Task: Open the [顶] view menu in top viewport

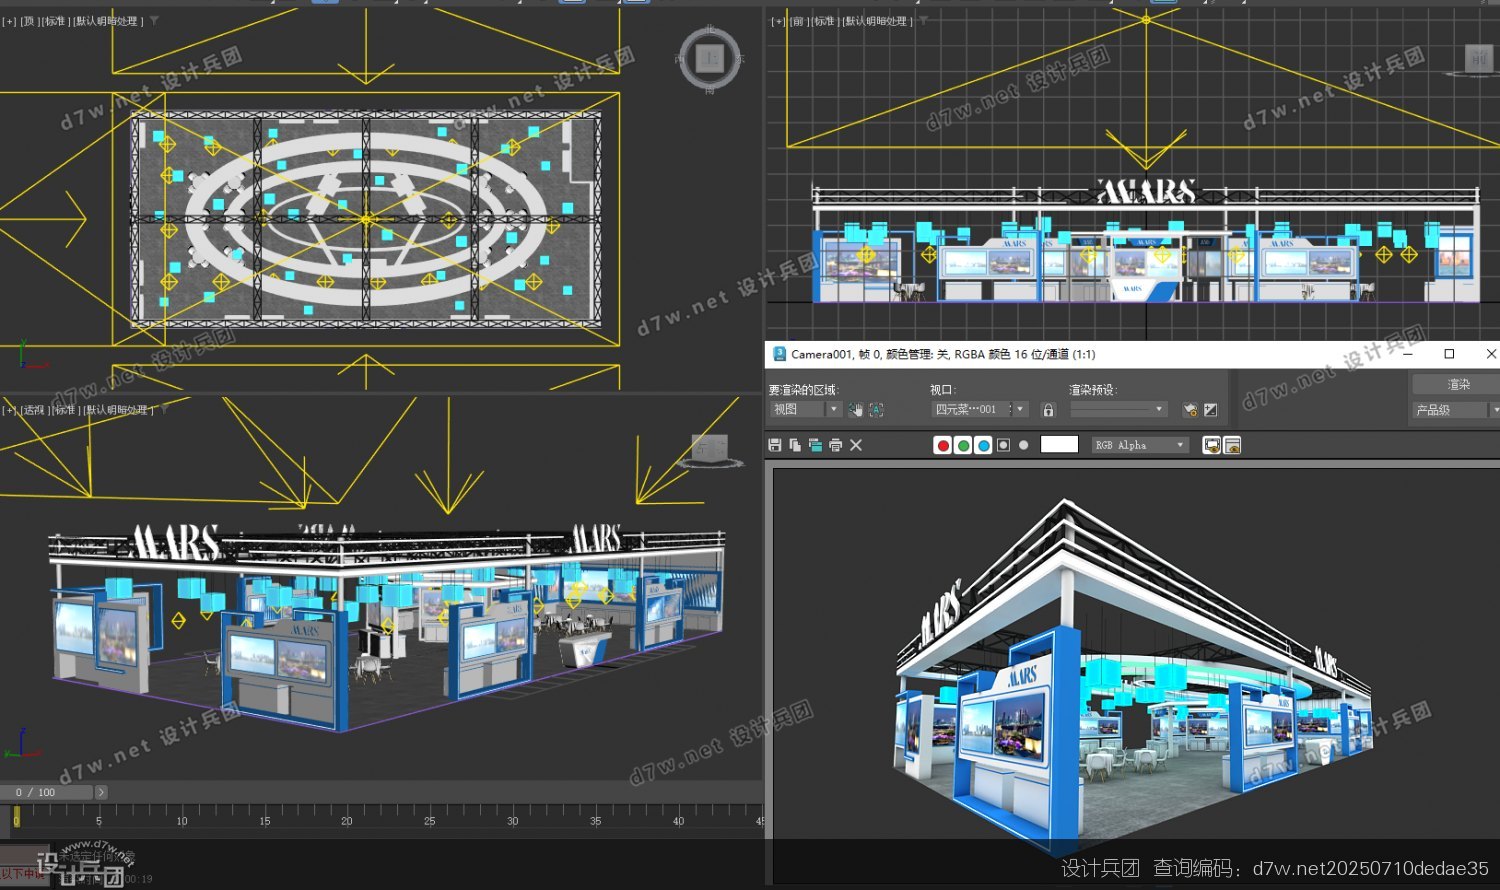Action: pos(29,21)
